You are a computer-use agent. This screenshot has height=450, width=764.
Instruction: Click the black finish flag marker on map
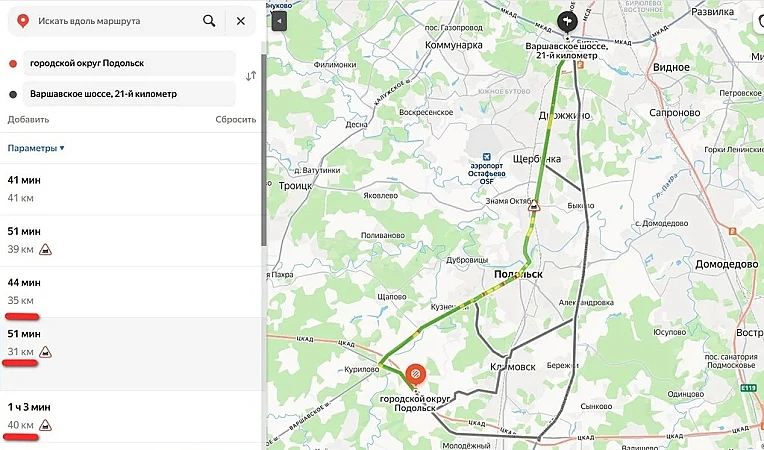point(566,21)
